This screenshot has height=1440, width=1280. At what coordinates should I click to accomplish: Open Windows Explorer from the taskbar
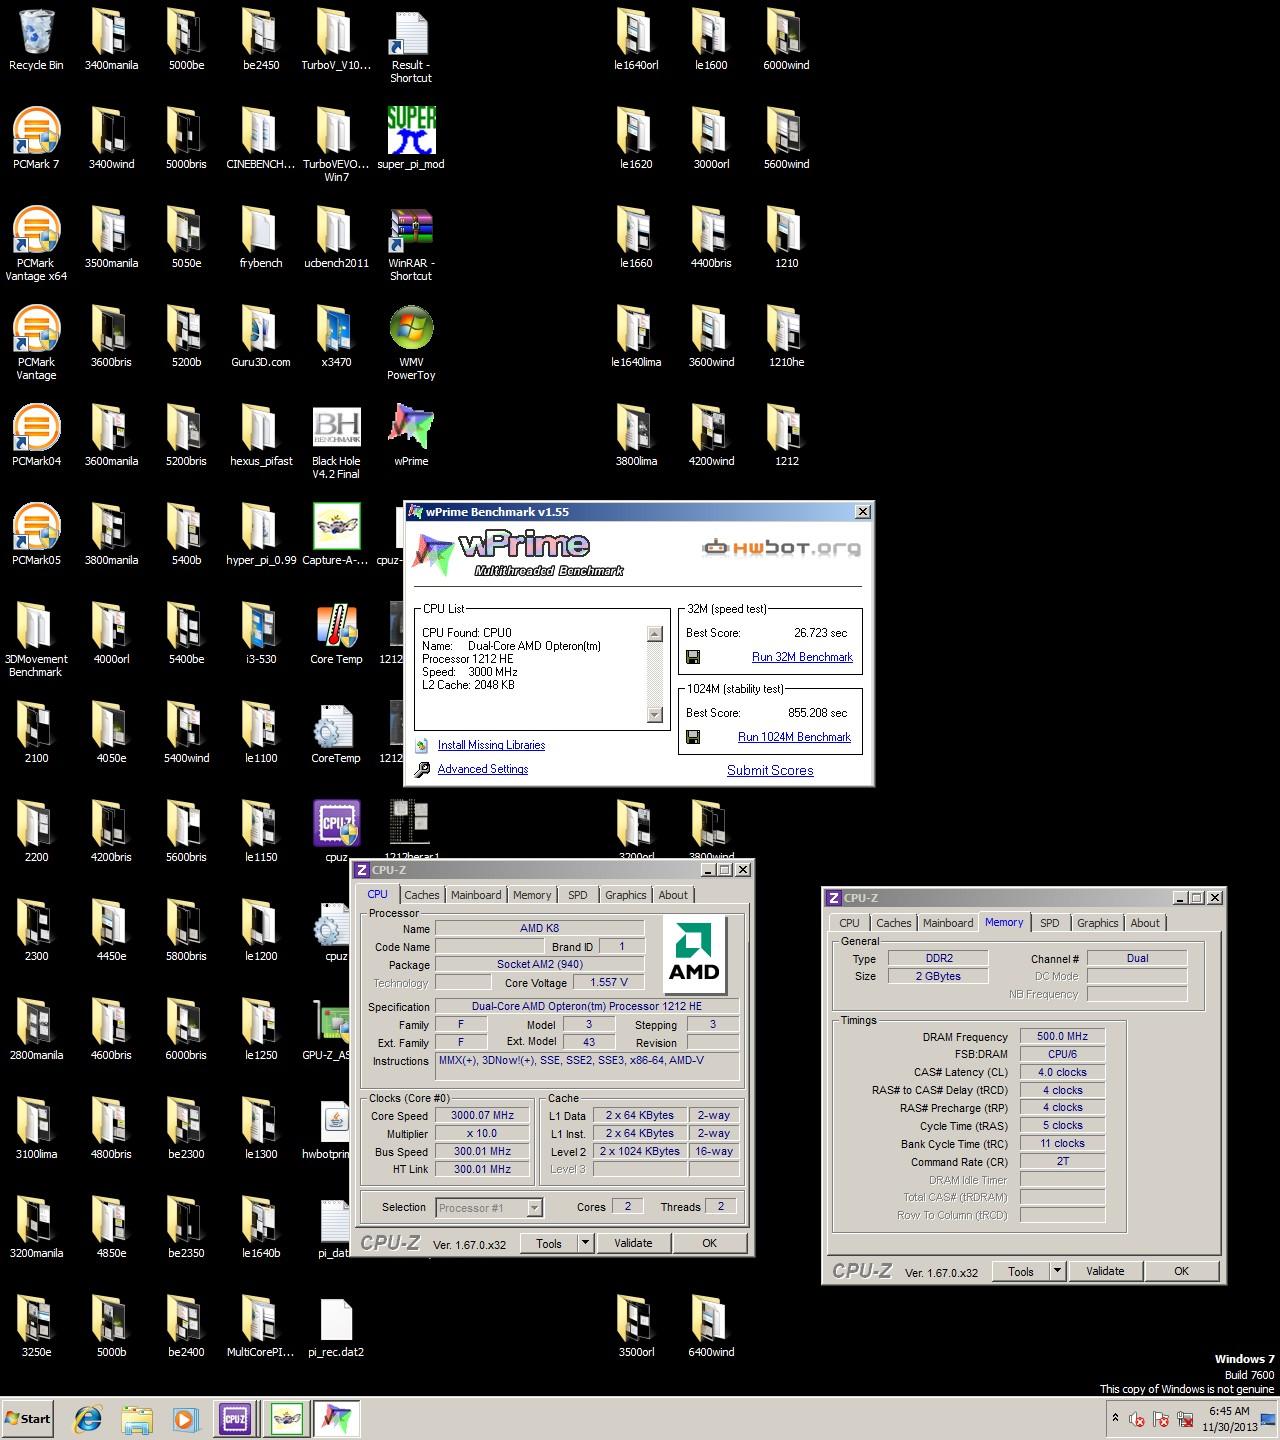(x=137, y=1419)
